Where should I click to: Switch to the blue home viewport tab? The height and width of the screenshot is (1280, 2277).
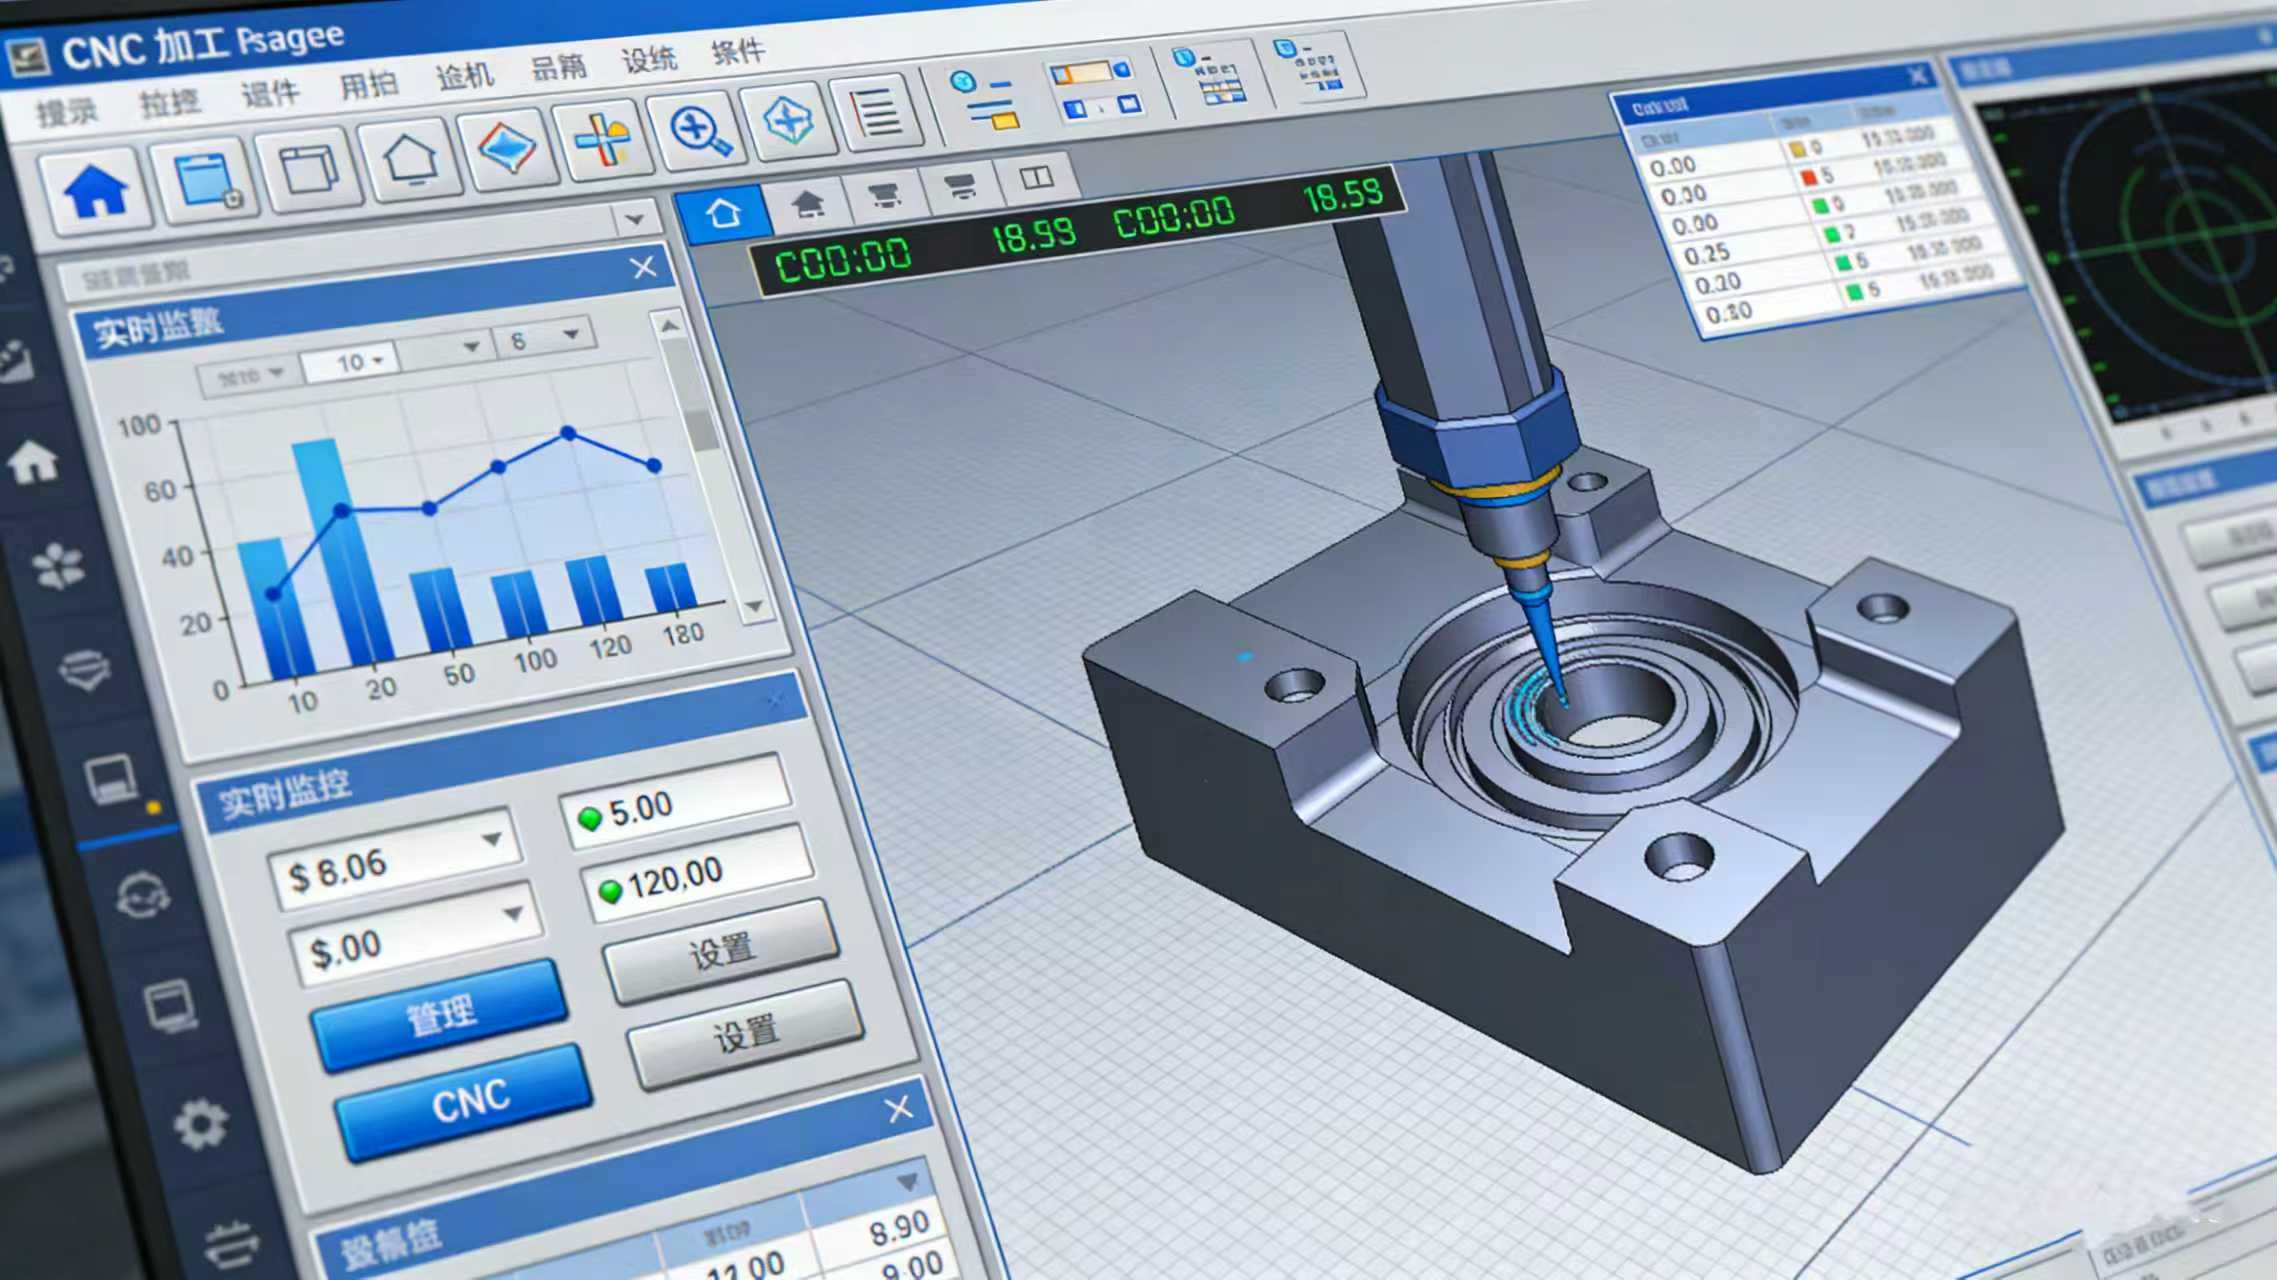(x=723, y=213)
